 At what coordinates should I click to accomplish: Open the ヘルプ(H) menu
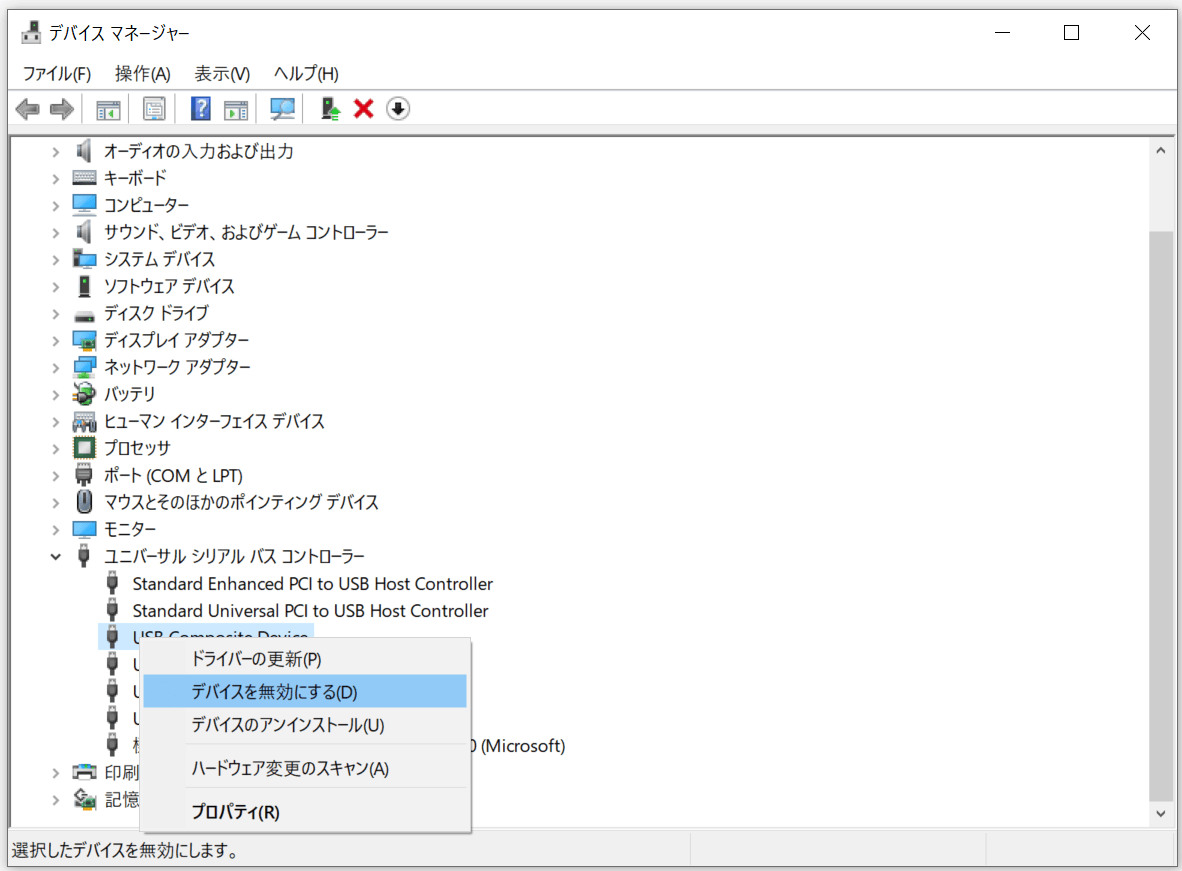[x=306, y=73]
